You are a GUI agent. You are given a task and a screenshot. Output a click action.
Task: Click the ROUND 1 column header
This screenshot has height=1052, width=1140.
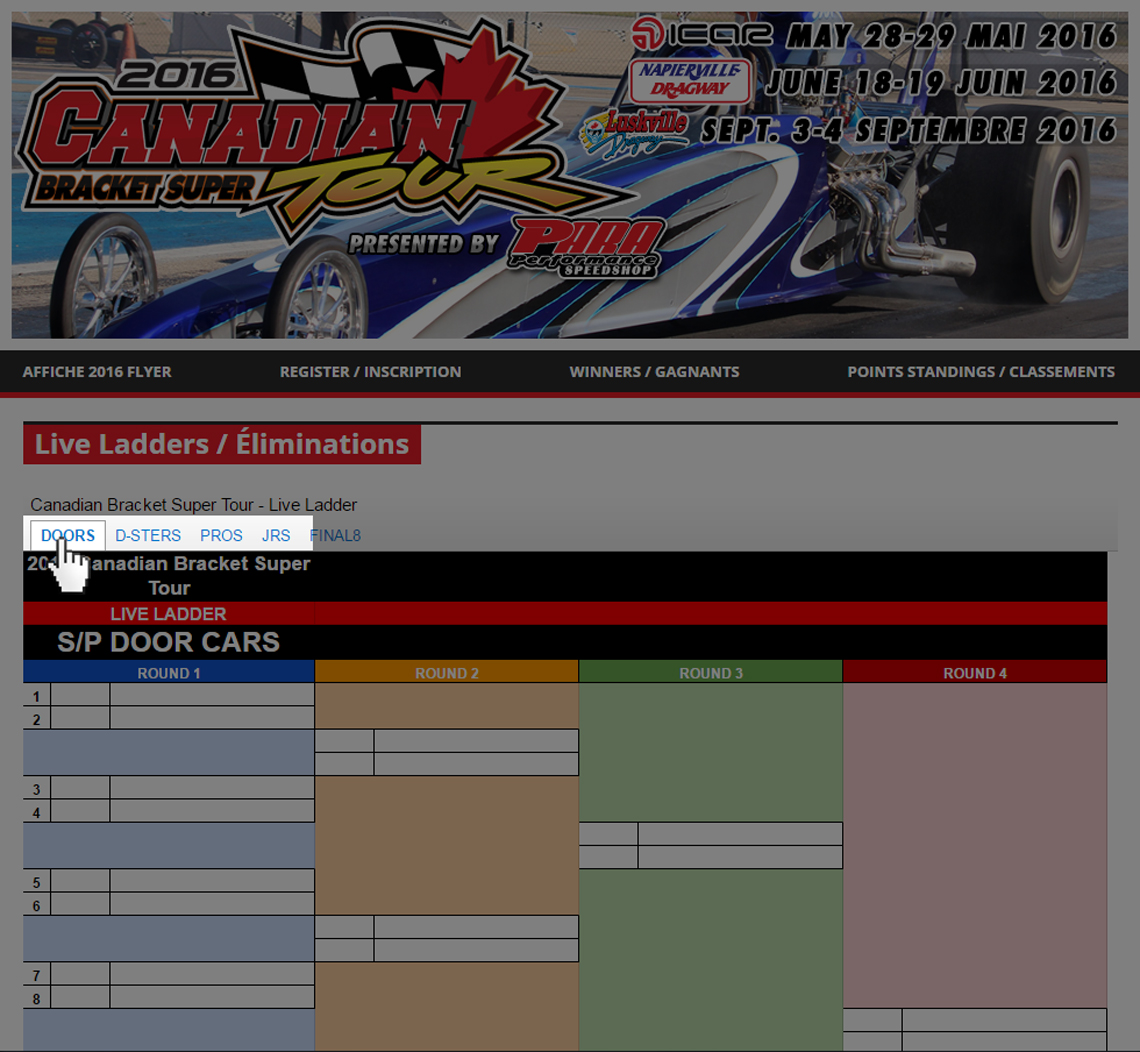pos(169,672)
